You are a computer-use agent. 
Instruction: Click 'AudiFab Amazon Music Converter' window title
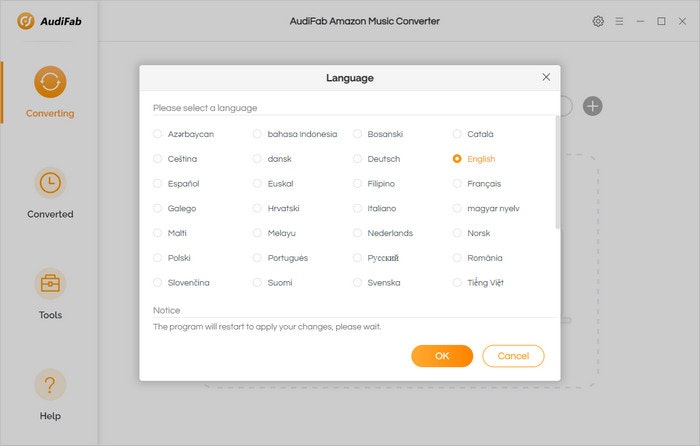[x=364, y=21]
